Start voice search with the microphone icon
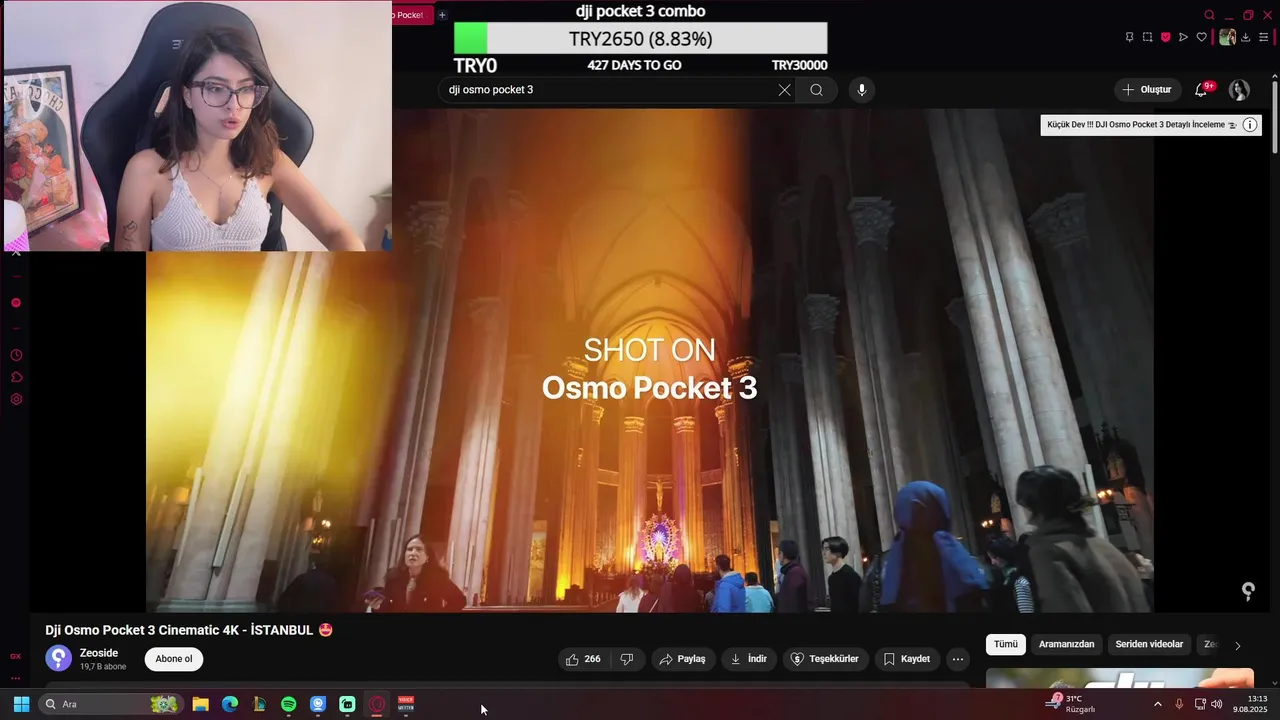 862,90
